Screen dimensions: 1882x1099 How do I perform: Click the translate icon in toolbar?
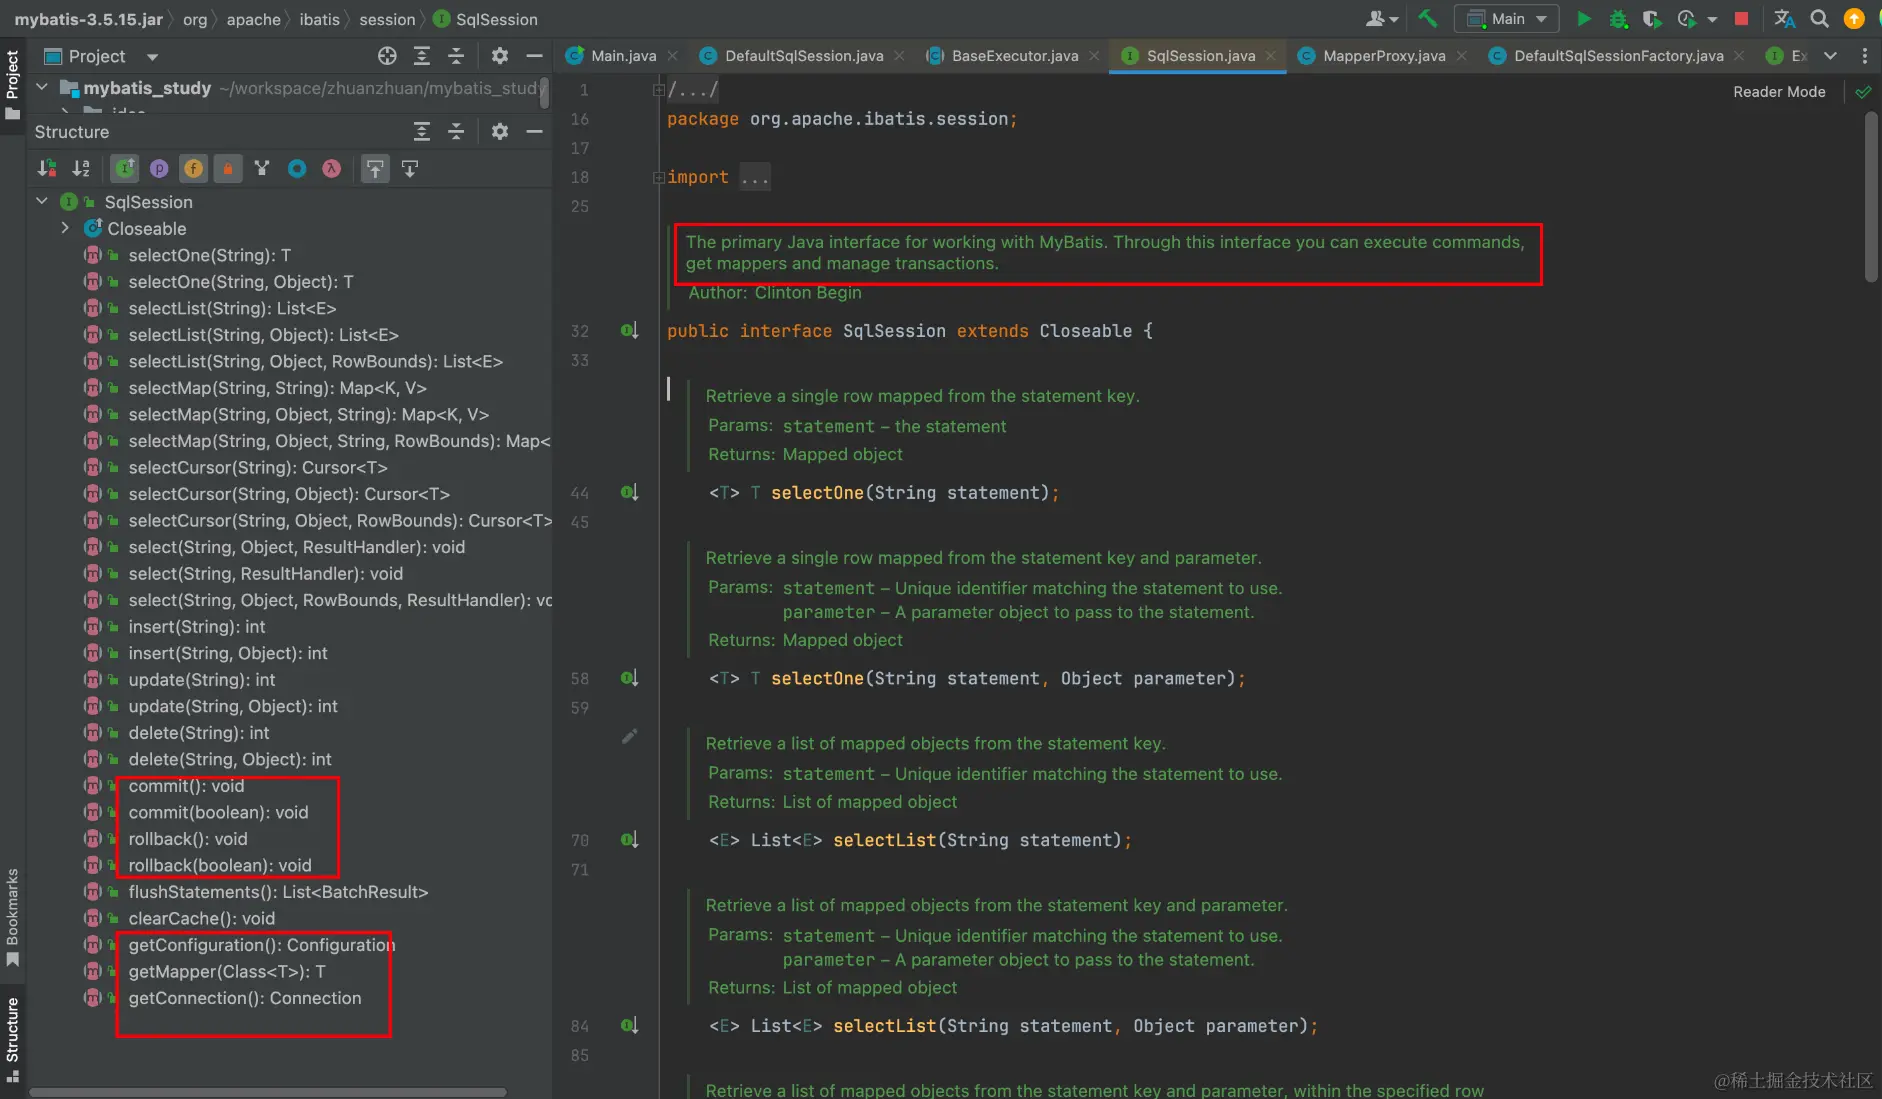1784,19
